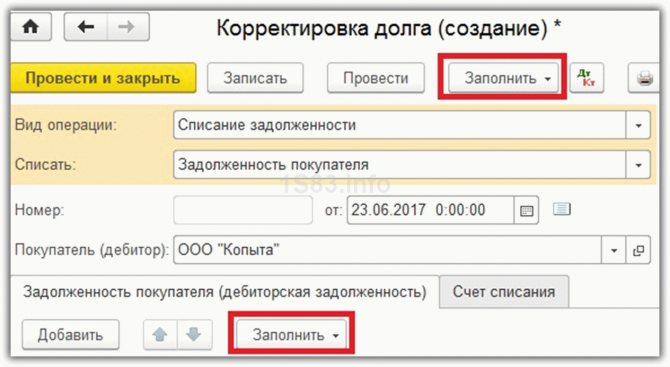Navigate forward with the right arrow
670x367 pixels.
pyautogui.click(x=127, y=27)
